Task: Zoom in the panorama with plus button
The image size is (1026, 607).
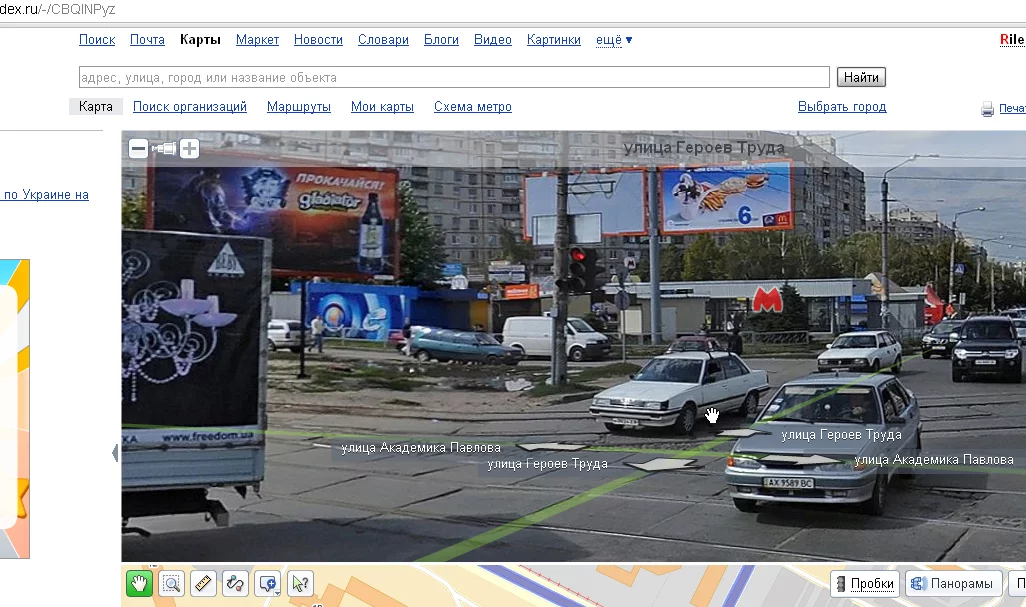Action: (189, 148)
